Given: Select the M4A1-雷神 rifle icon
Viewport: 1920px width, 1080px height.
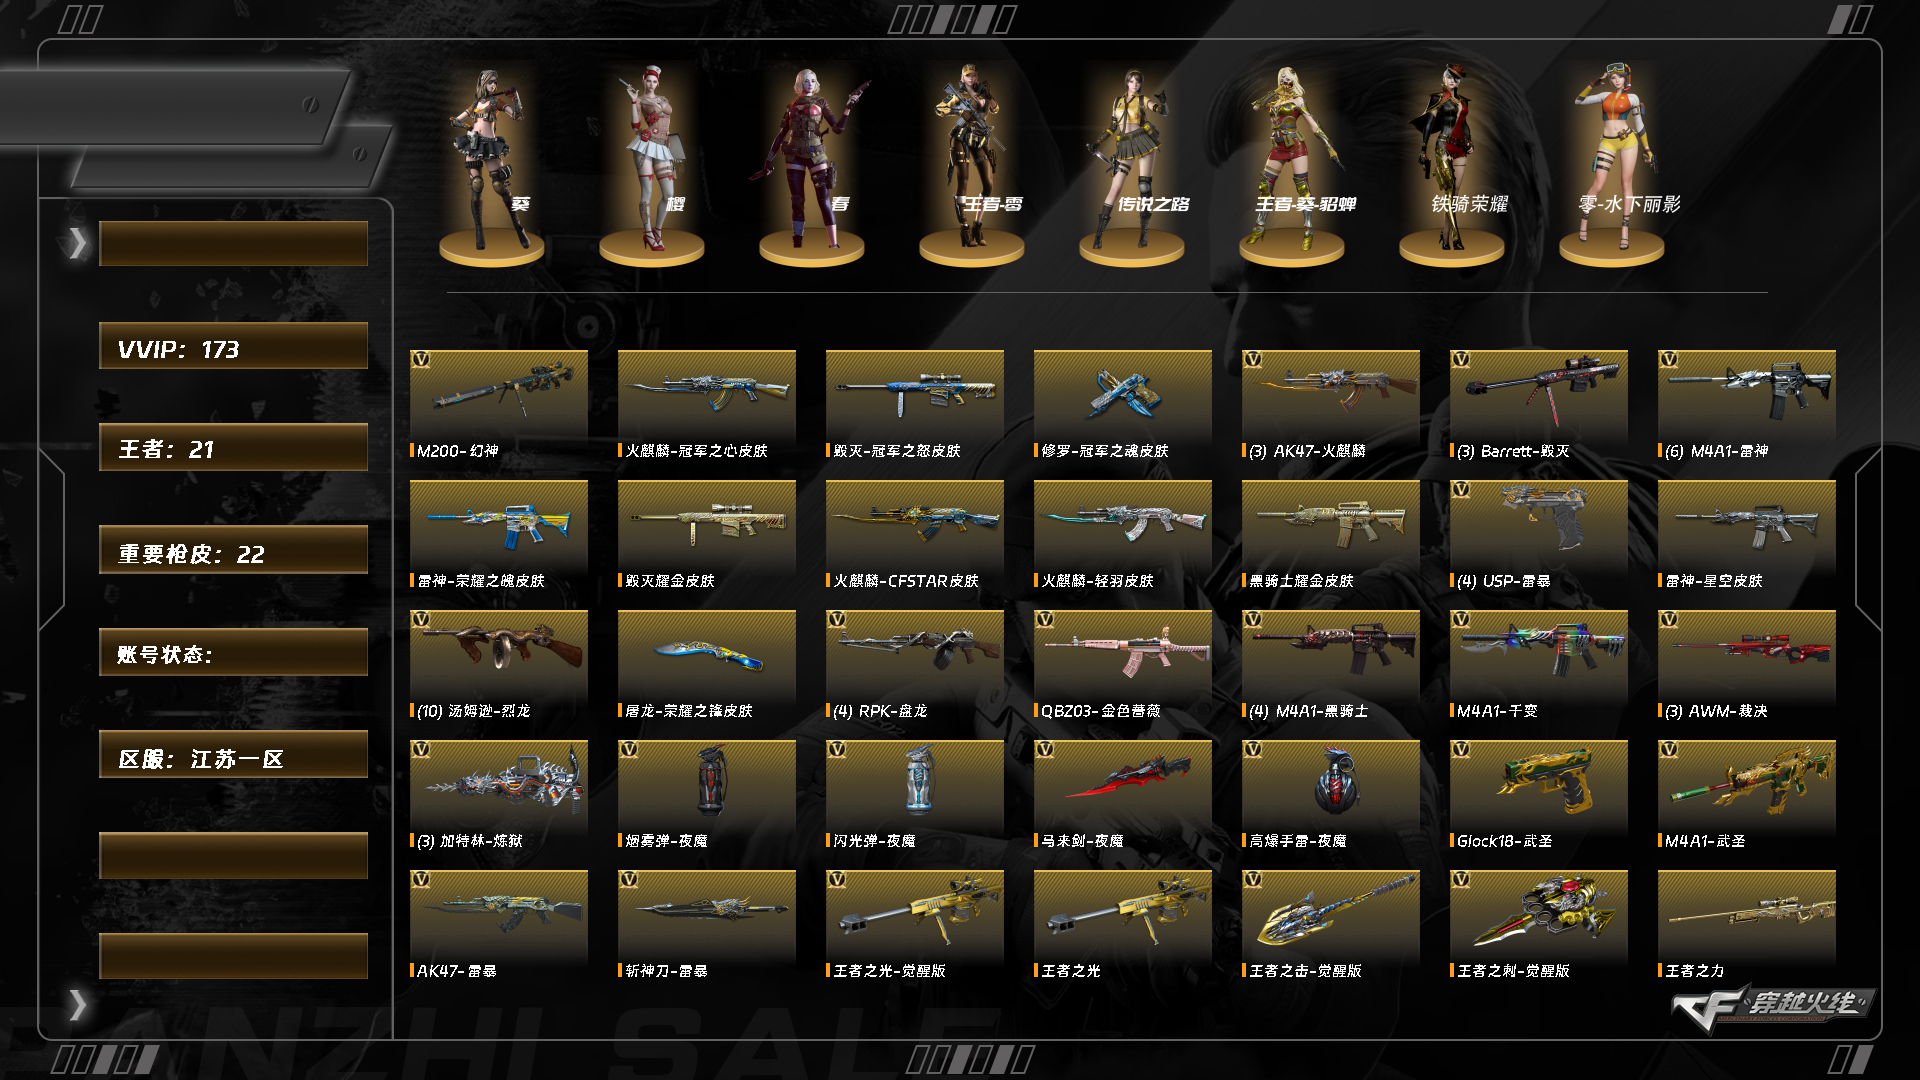Looking at the screenshot, I should [x=1746, y=392].
